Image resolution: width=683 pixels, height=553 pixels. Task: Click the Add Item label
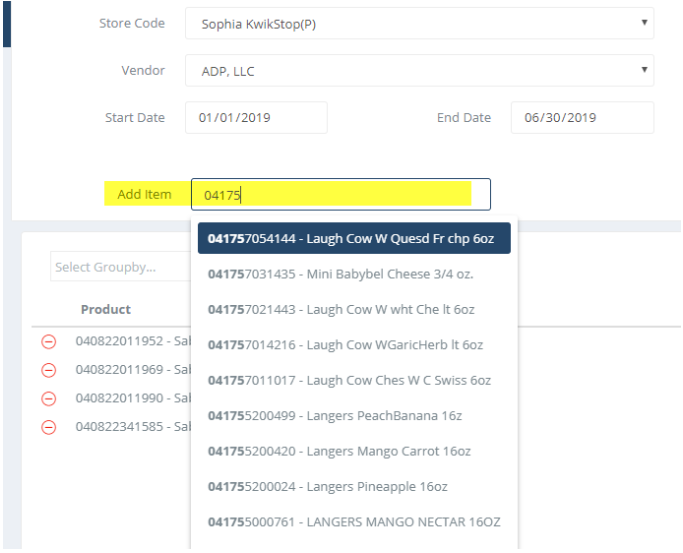(x=144, y=194)
